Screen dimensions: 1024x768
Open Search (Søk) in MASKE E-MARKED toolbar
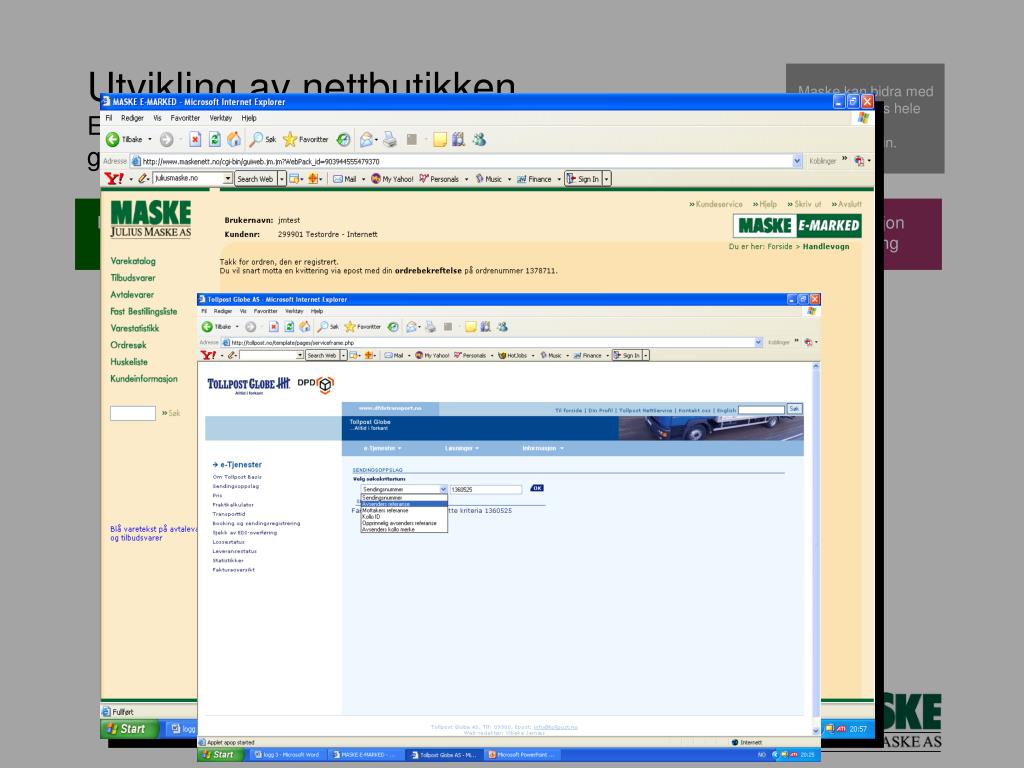[263, 139]
